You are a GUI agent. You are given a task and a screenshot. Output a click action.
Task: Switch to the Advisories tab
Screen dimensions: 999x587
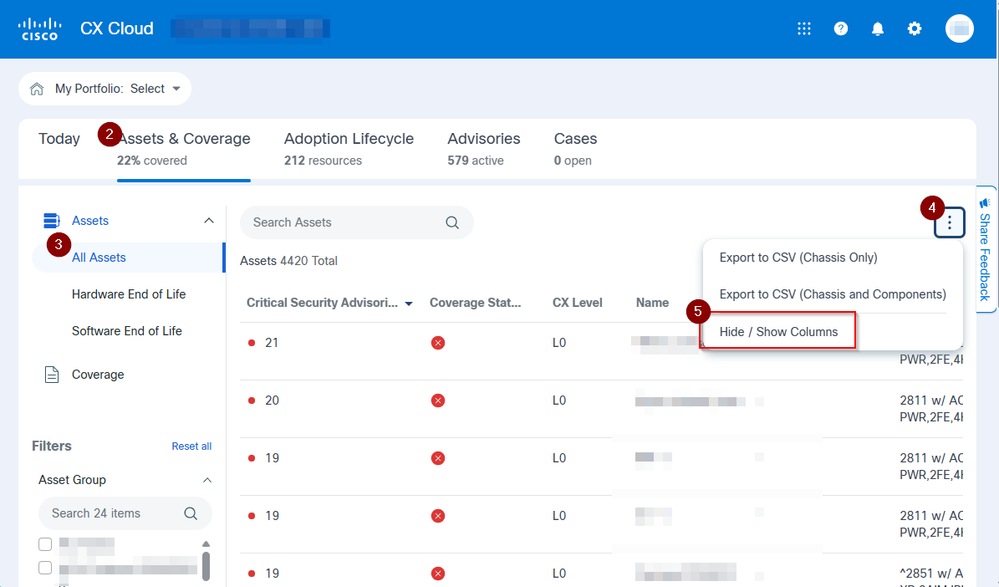484,149
